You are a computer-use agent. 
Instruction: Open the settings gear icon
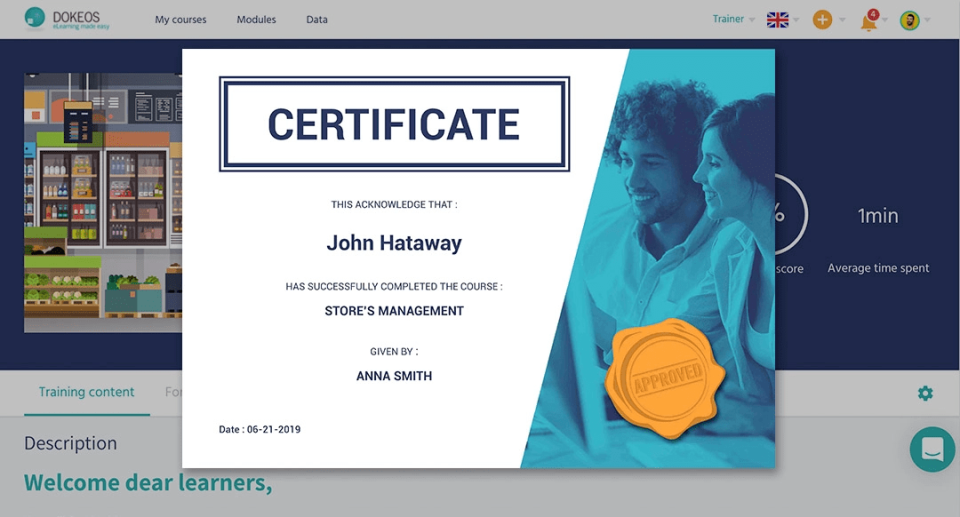tap(925, 393)
